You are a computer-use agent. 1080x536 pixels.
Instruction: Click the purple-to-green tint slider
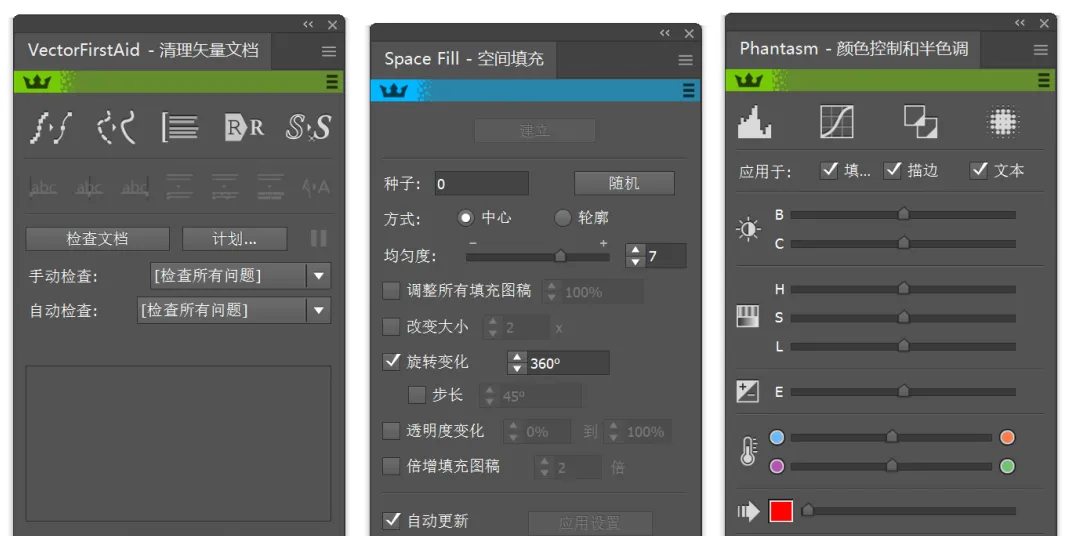(891, 466)
